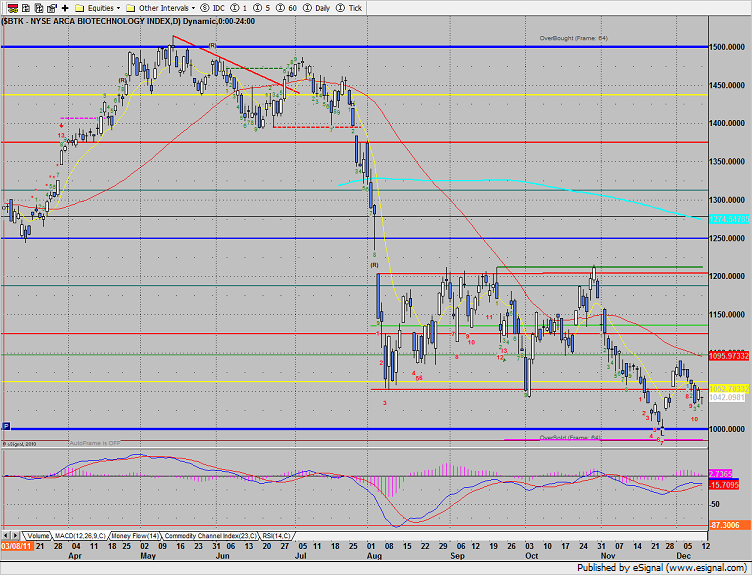
Task: Switch to the 5-minute interval
Action: tap(261, 8)
